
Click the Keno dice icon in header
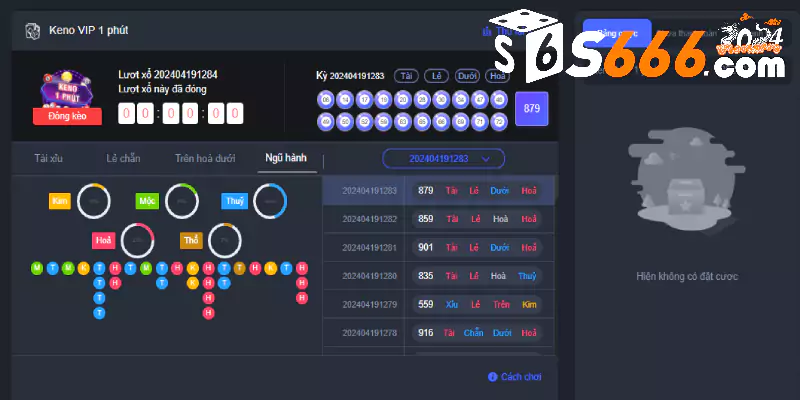32,30
